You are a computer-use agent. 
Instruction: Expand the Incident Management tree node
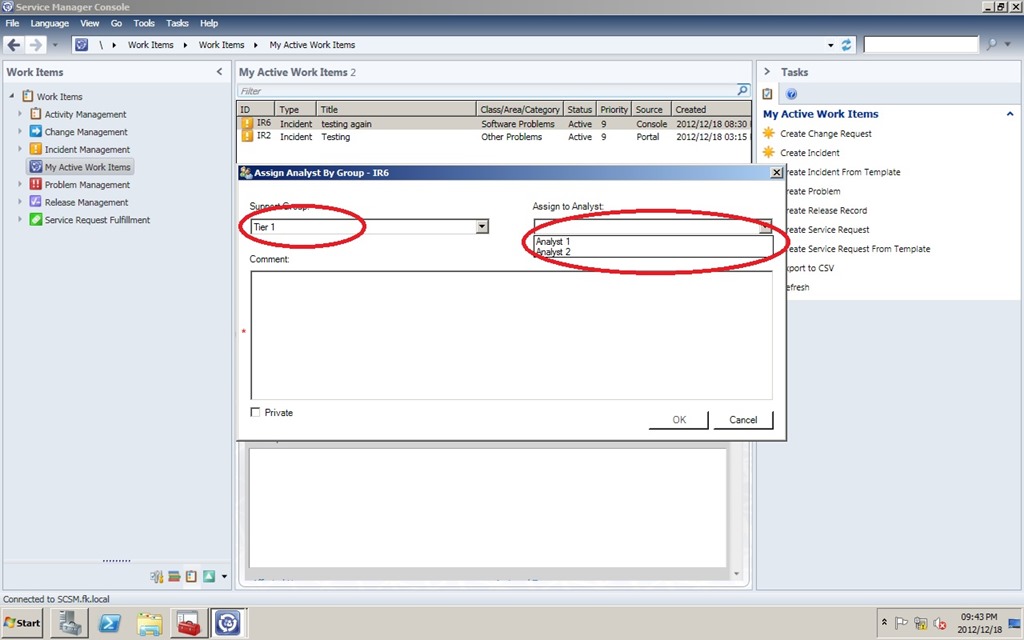coord(19,150)
